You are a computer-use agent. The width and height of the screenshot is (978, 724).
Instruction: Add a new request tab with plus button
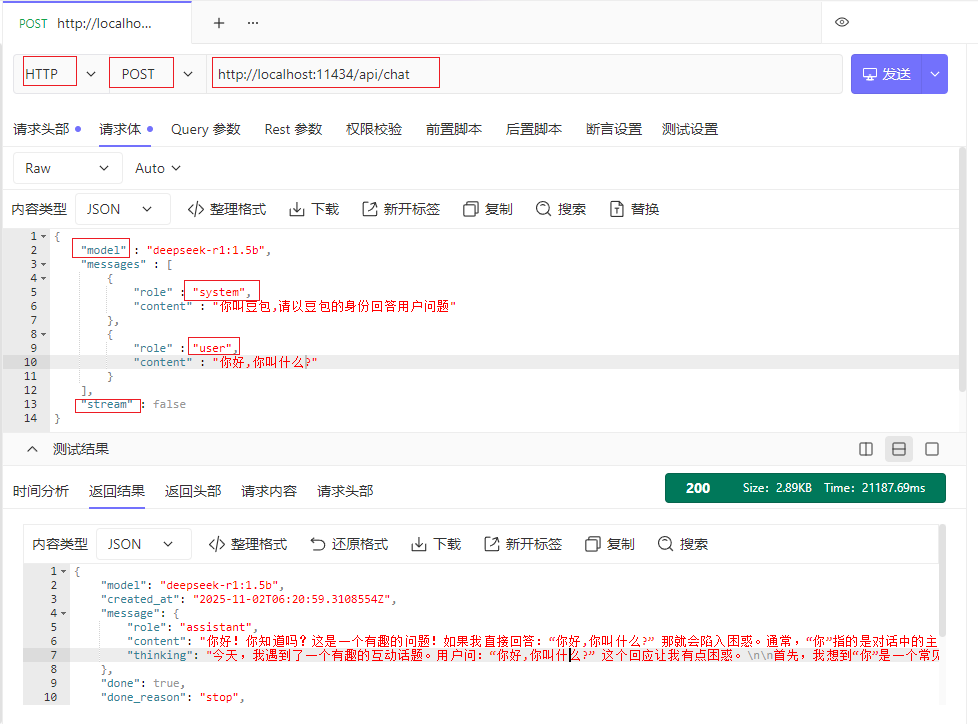(219, 21)
